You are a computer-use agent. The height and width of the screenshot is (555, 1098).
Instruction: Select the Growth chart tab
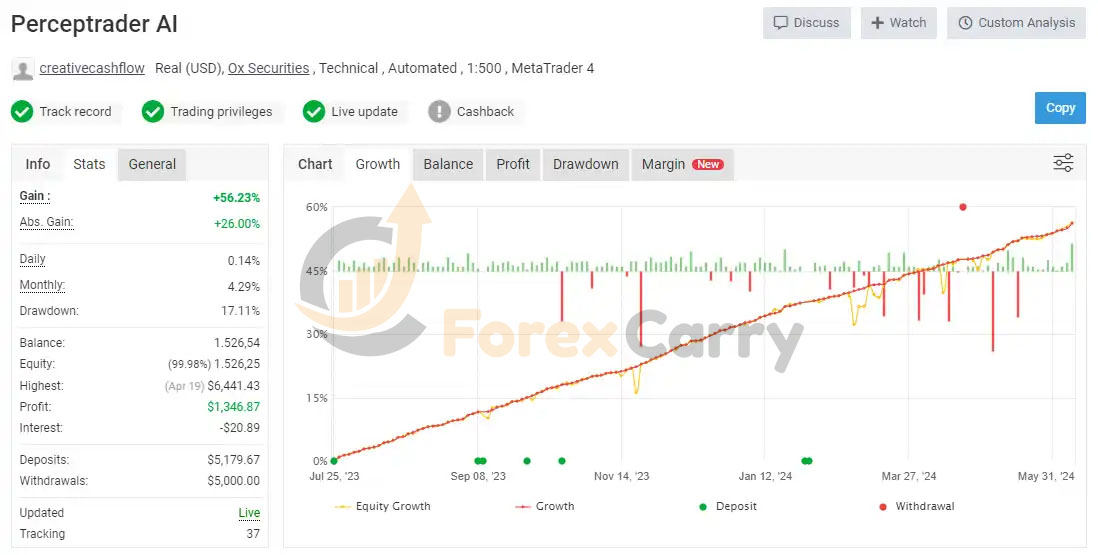(377, 164)
